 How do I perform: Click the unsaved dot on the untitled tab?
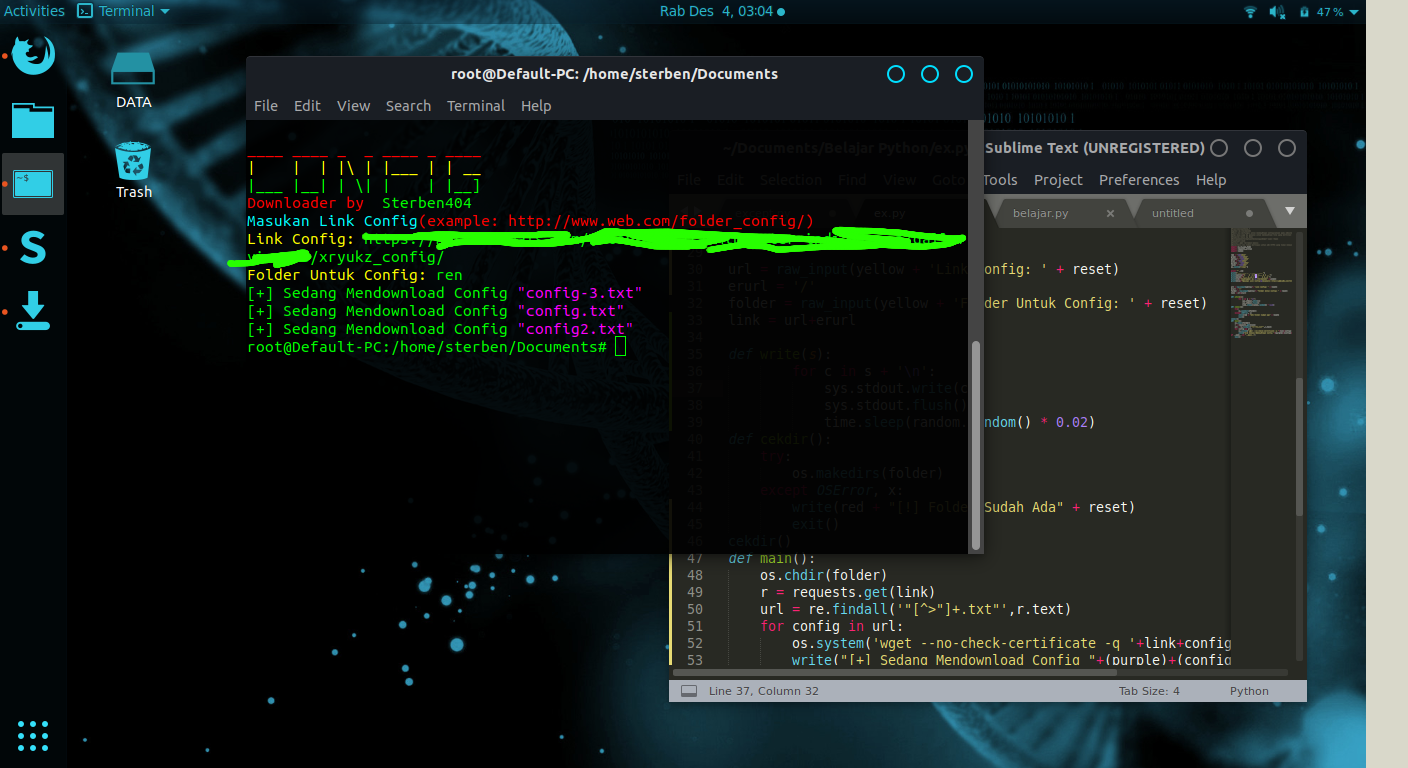(x=1249, y=213)
